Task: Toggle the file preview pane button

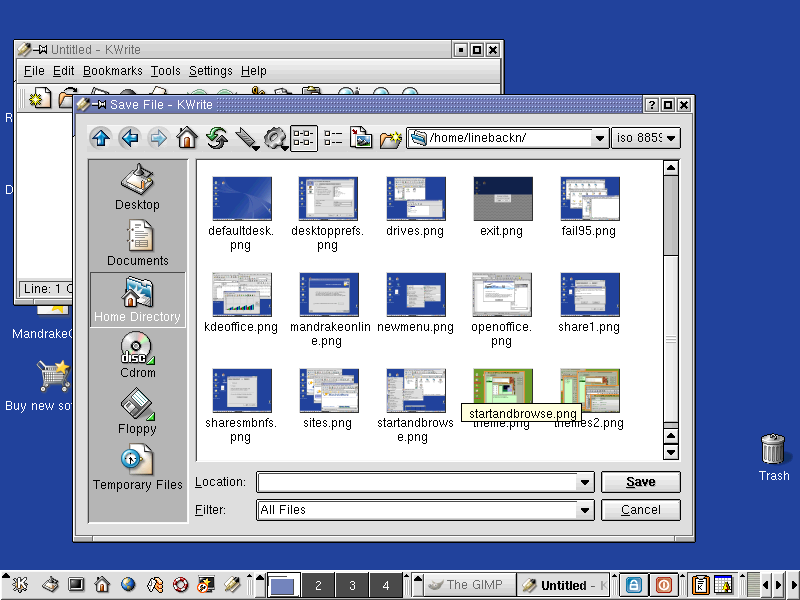Action: (x=361, y=138)
